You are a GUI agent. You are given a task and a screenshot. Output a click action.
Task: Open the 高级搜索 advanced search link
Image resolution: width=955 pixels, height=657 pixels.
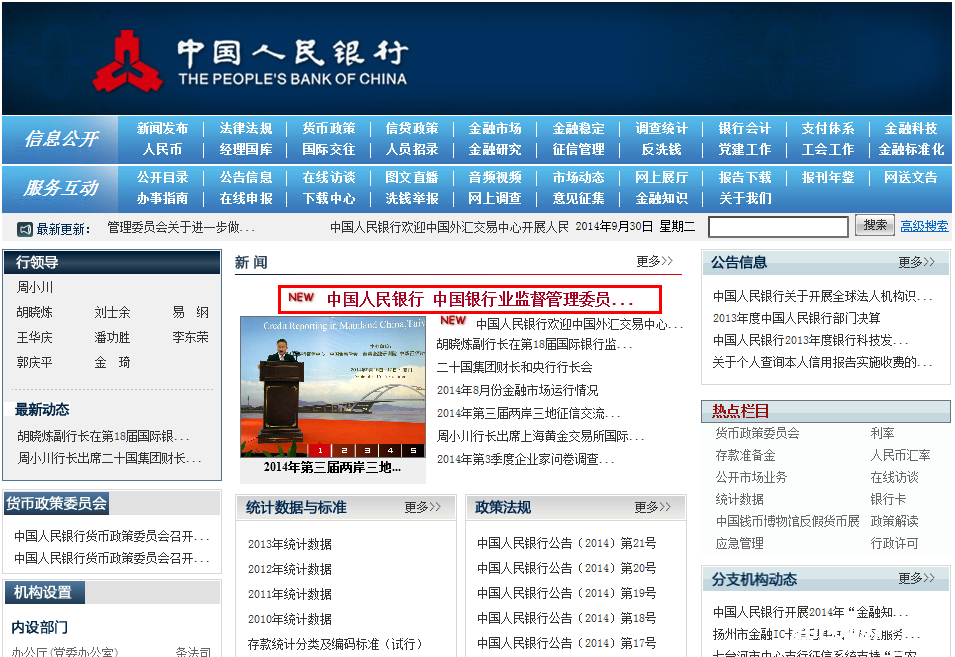[x=924, y=226]
